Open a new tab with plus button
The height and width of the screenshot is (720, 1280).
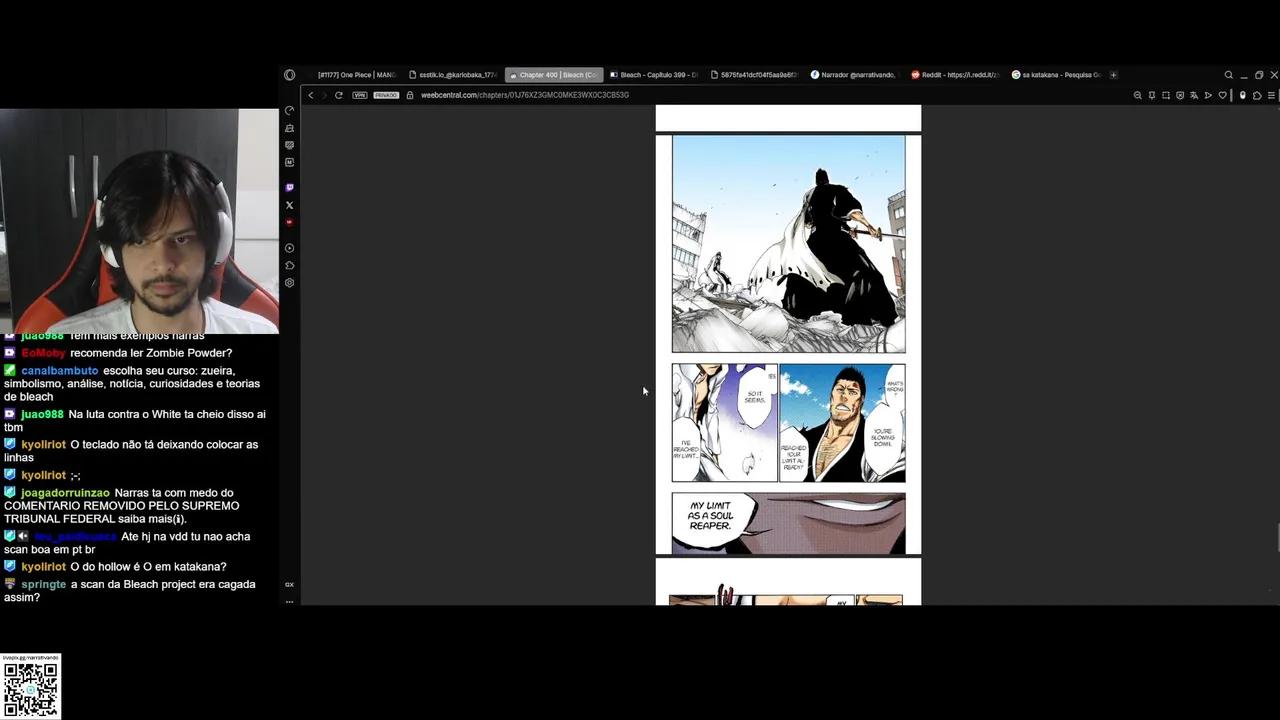click(x=1113, y=75)
